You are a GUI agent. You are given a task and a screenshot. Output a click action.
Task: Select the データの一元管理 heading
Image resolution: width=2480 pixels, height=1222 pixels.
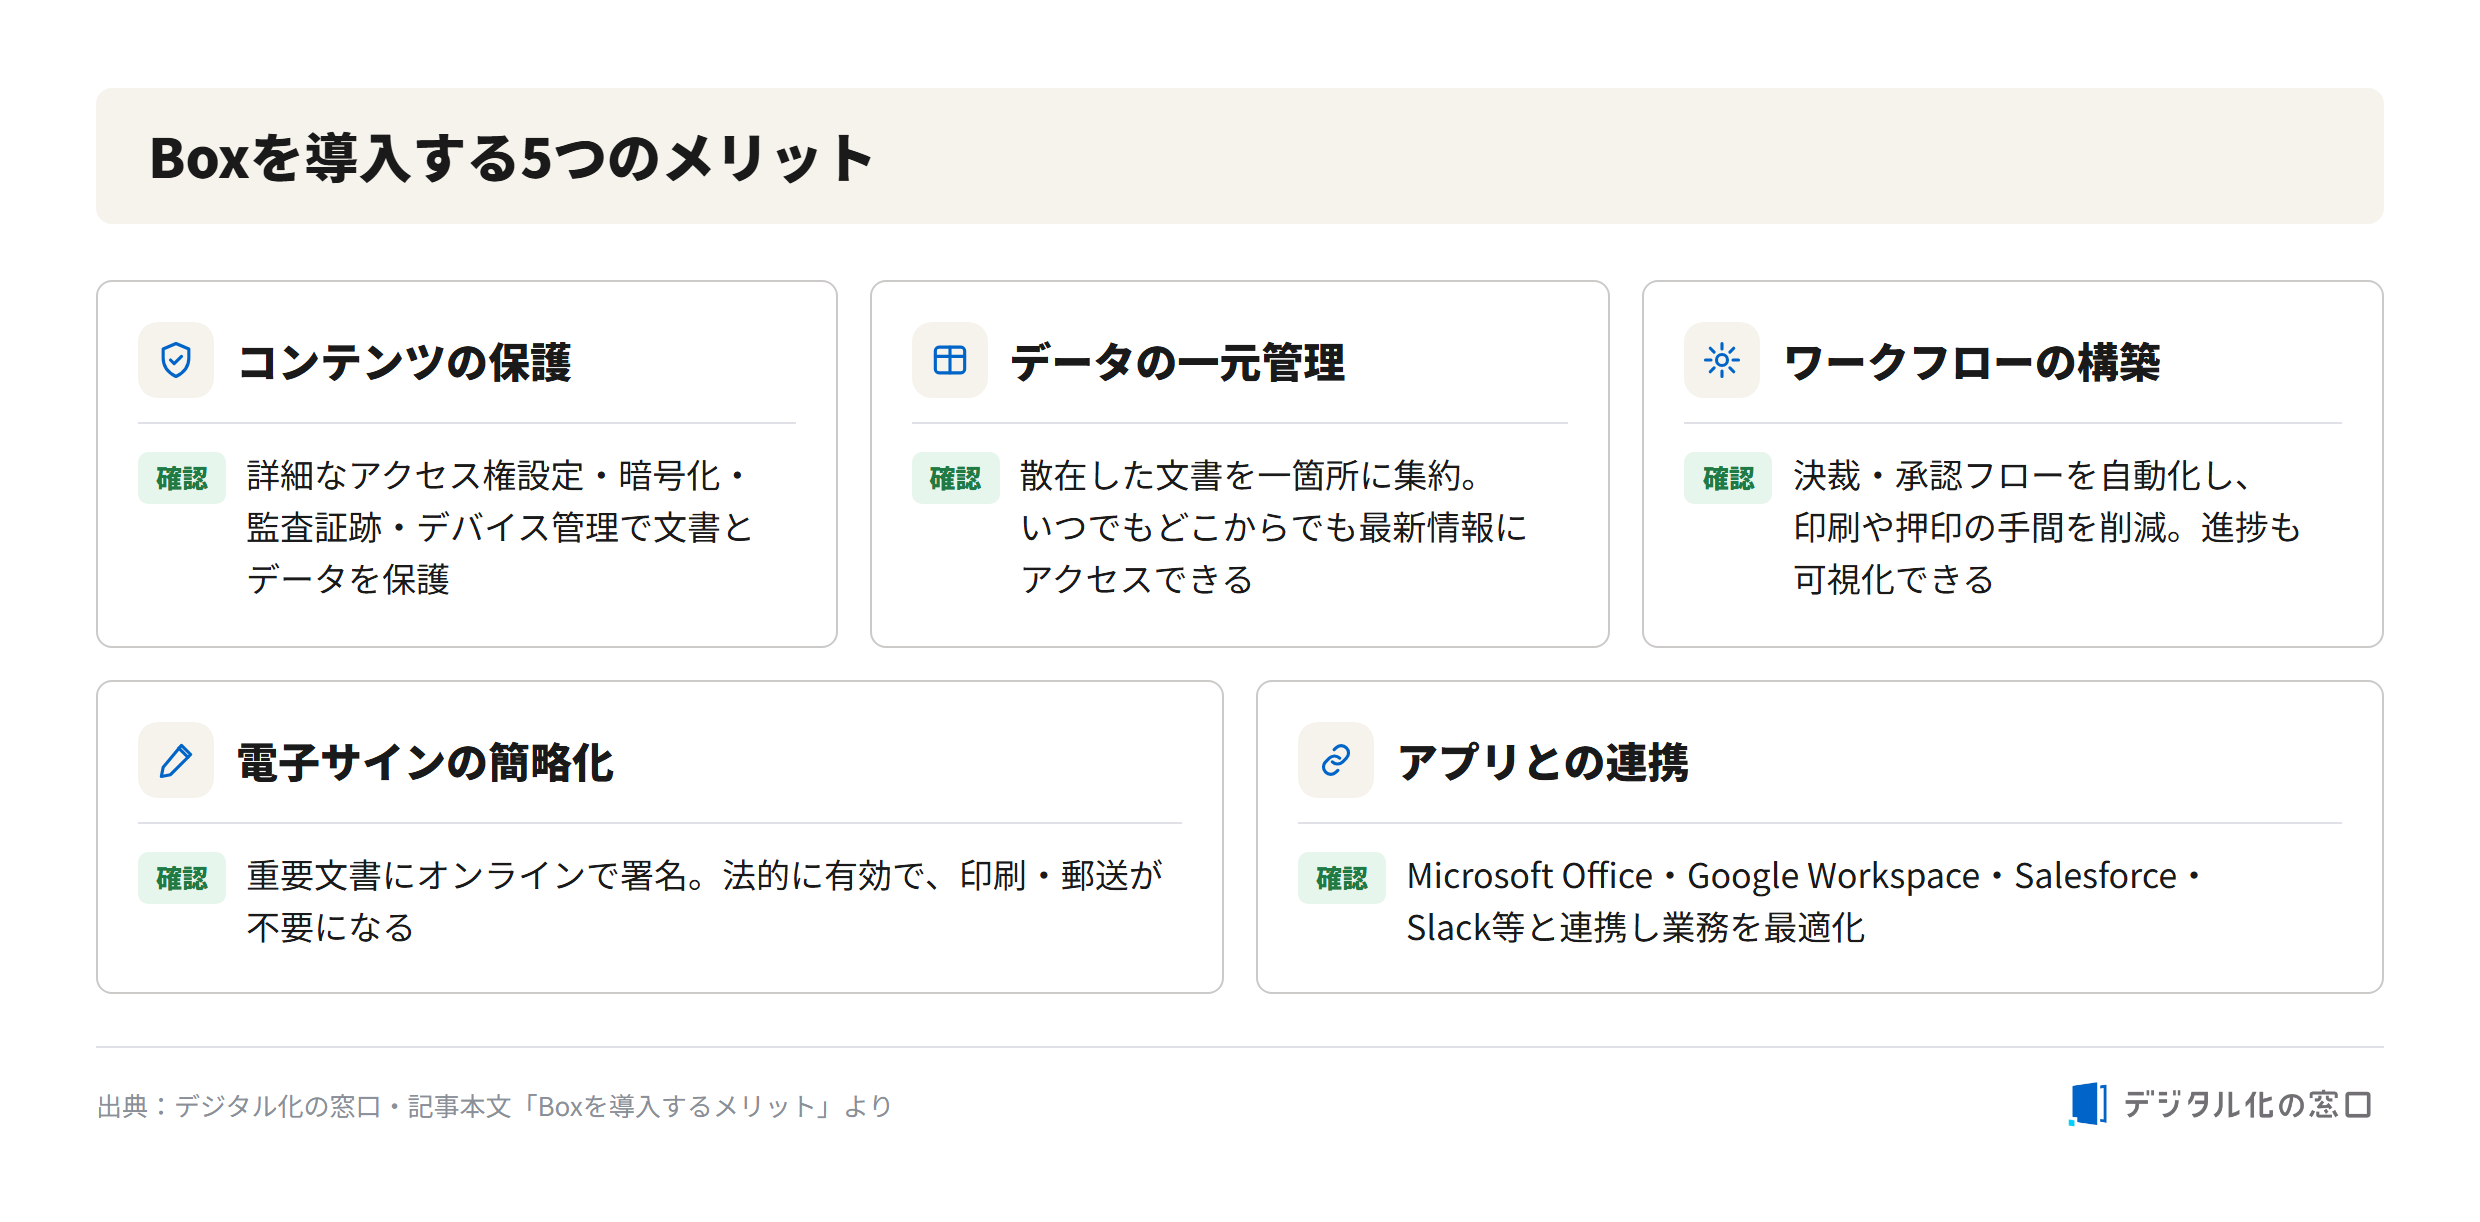1178,362
